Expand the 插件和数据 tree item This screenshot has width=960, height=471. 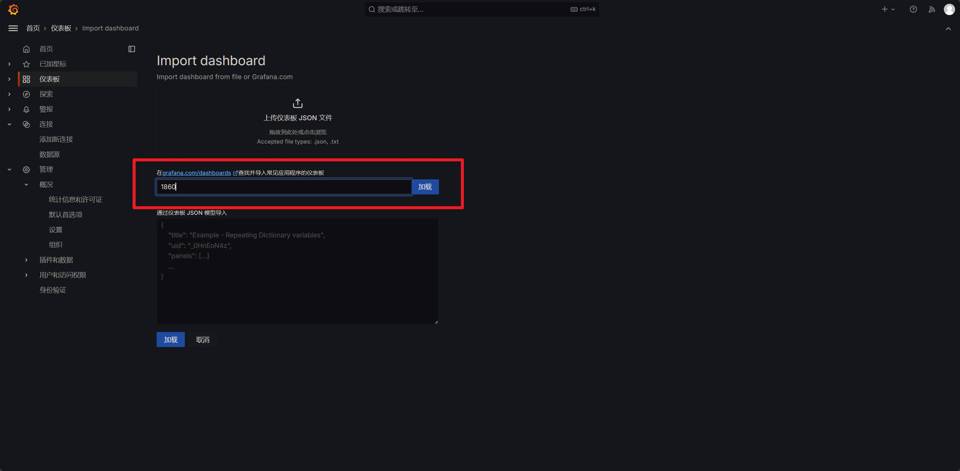[x=27, y=260]
